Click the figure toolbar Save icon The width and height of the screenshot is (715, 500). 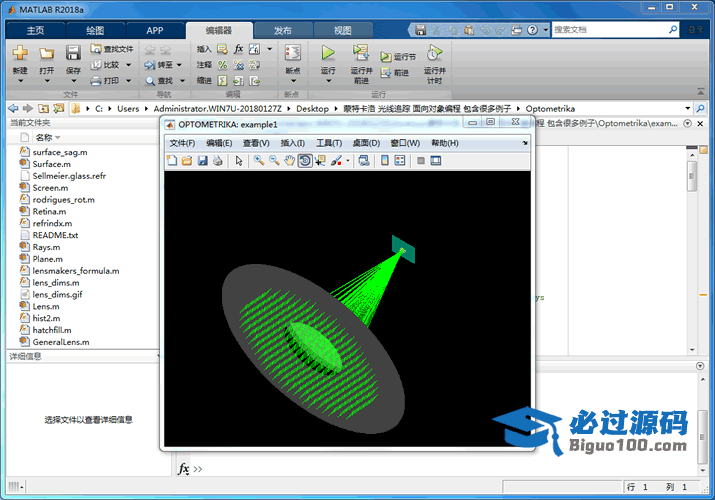(x=202, y=160)
